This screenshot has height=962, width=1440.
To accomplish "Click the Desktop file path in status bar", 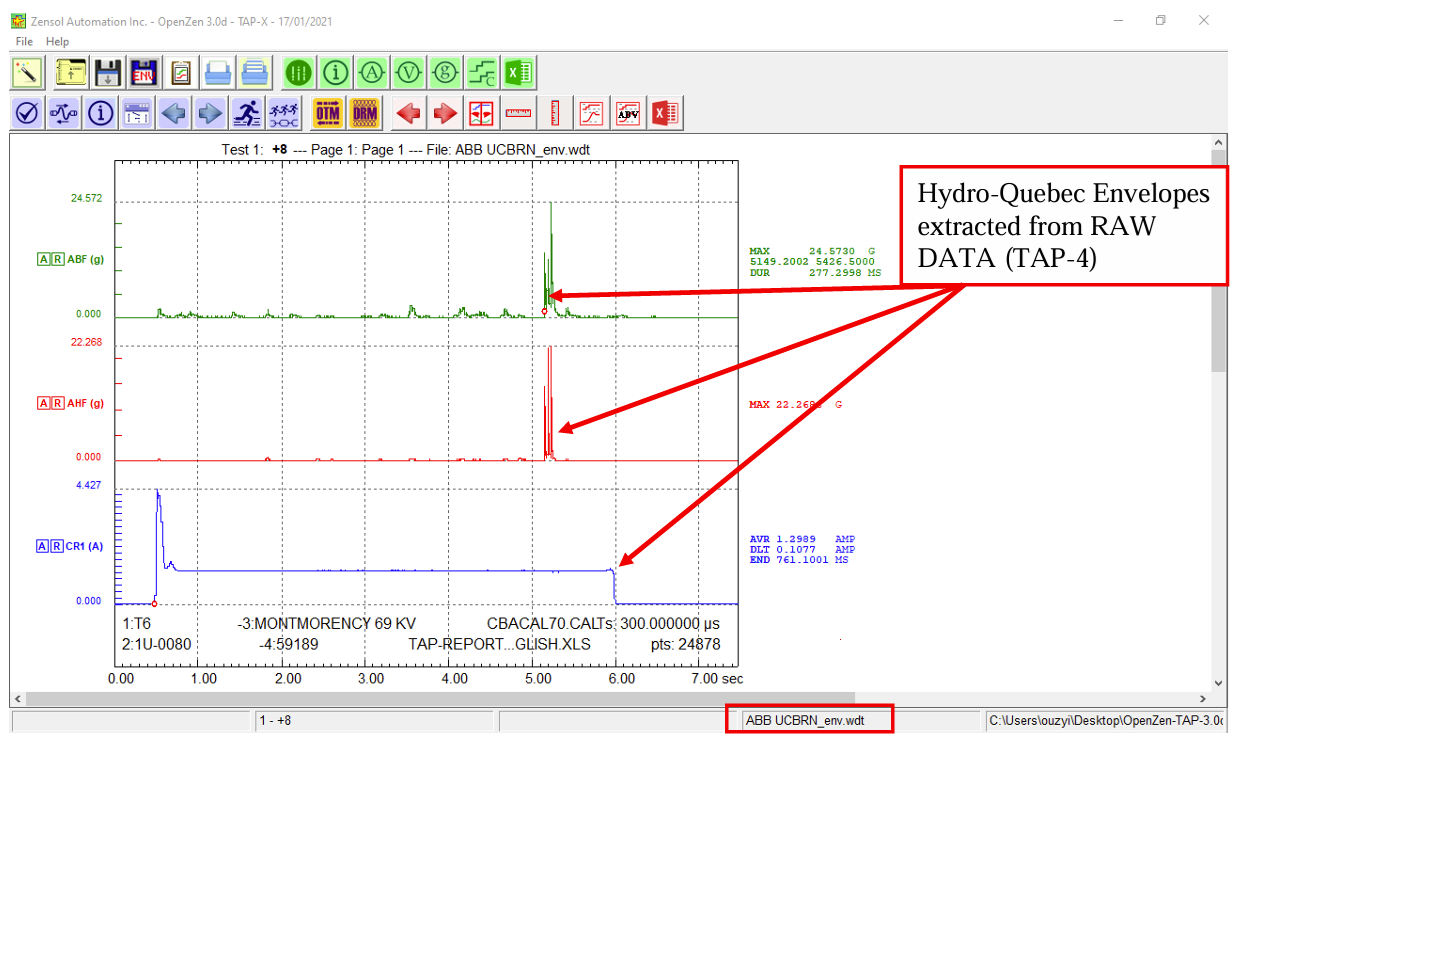I will click(x=1106, y=721).
